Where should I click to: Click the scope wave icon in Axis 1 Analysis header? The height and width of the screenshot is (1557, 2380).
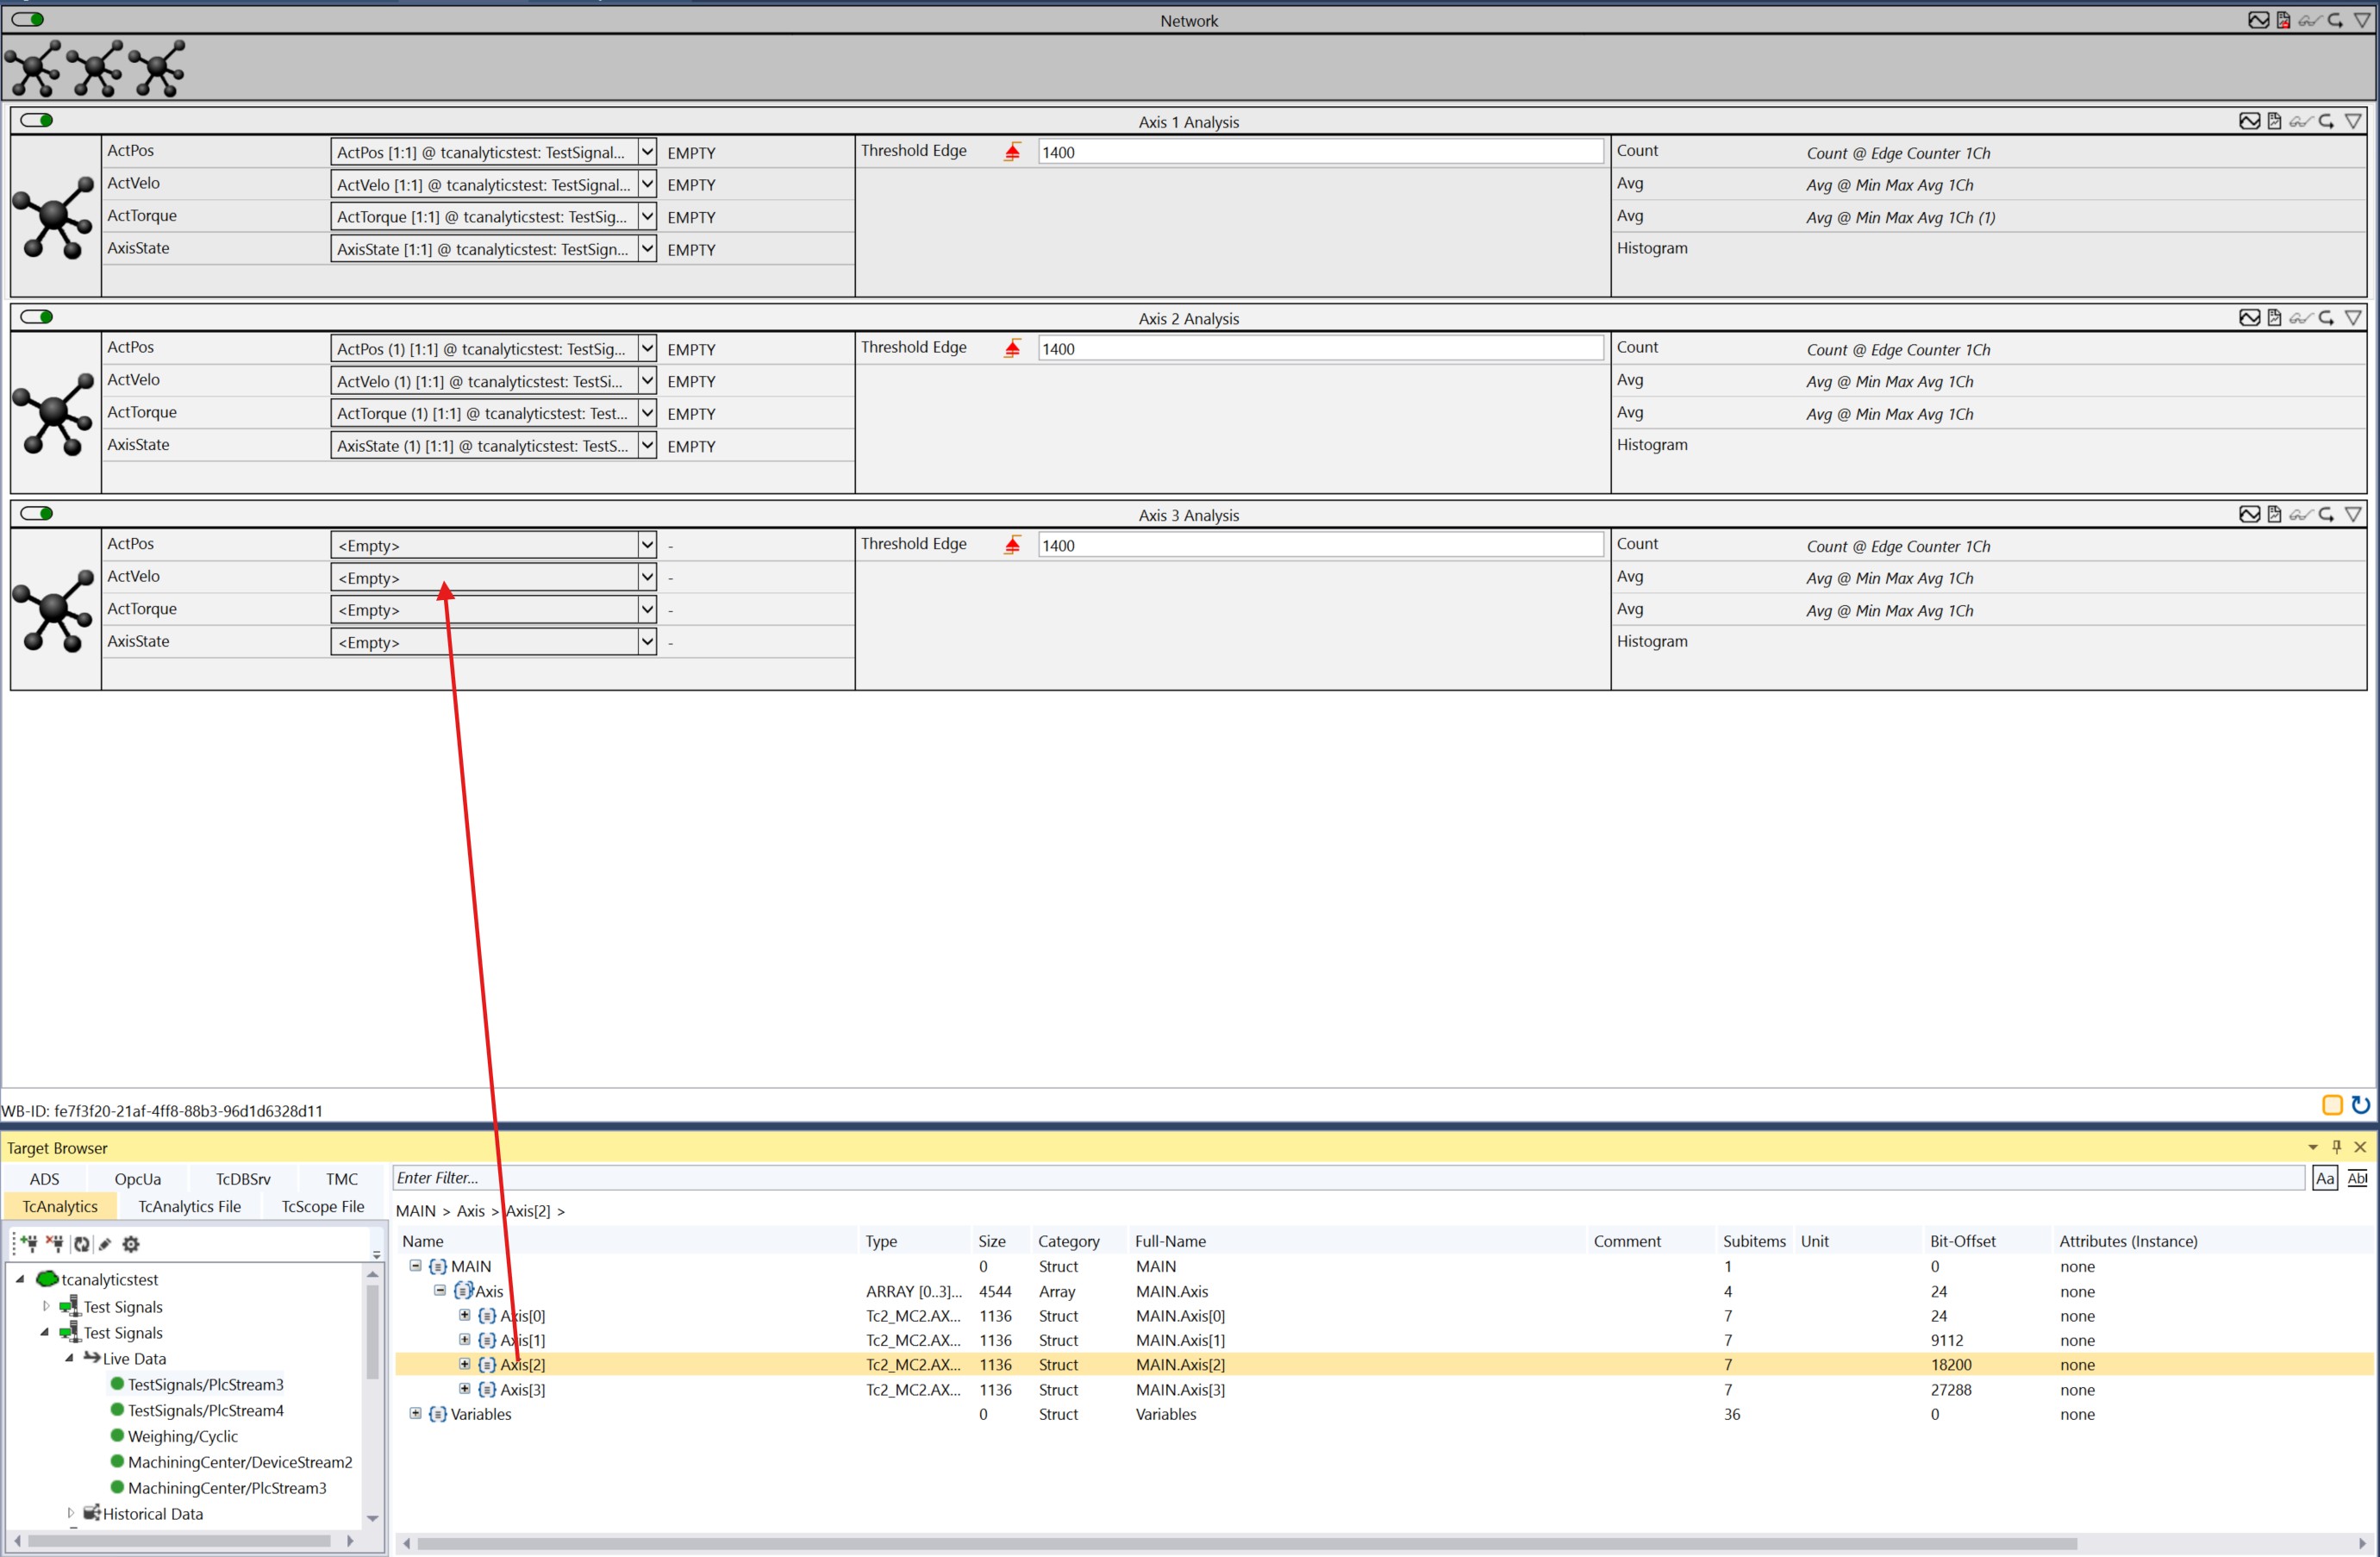click(2249, 121)
